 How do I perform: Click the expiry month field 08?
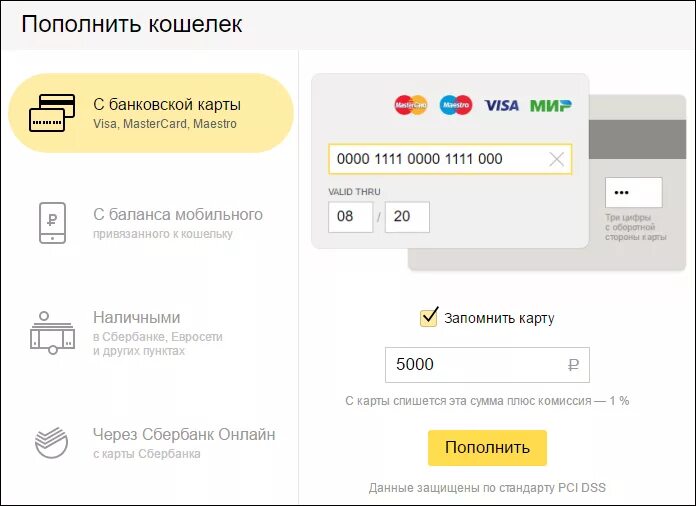(350, 217)
